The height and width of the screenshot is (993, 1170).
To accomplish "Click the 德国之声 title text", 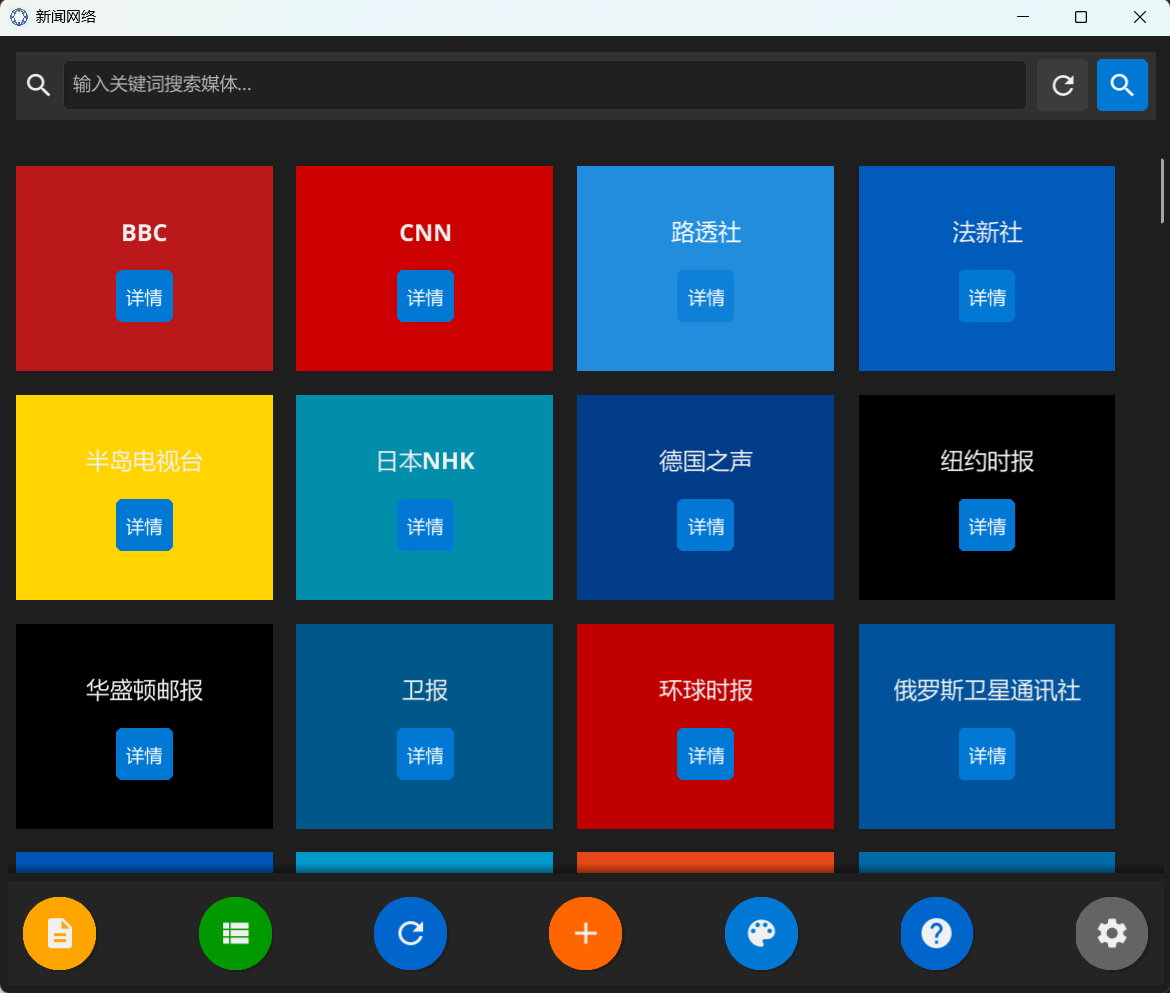I will click(705, 462).
